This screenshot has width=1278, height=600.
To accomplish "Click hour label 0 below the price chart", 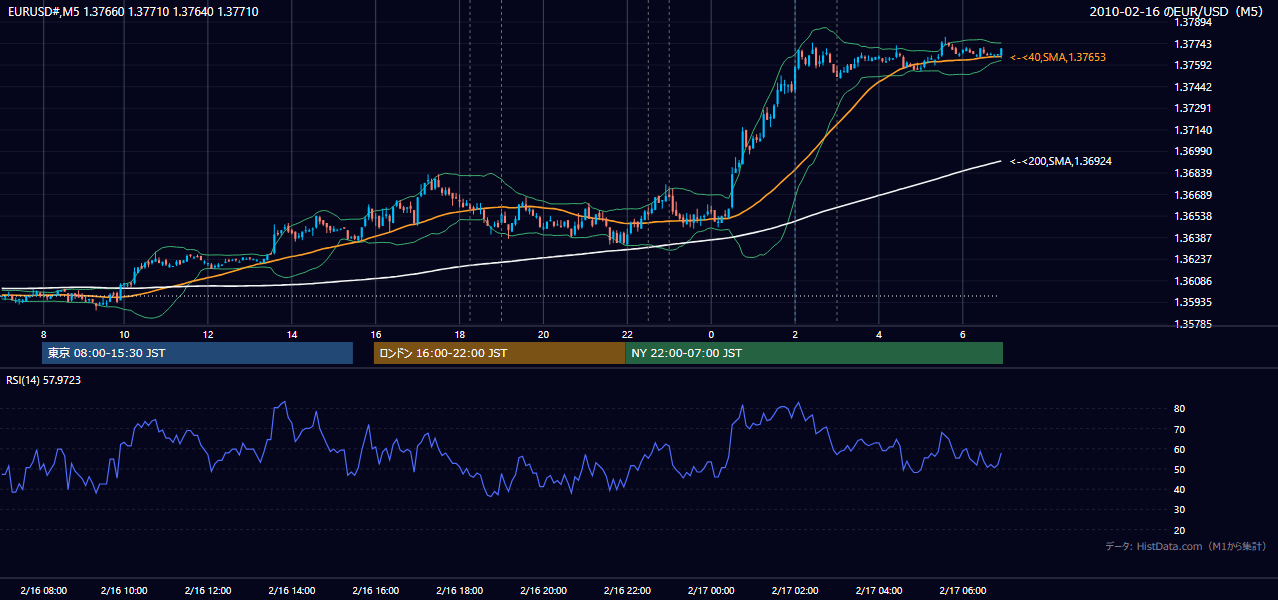I will coord(711,334).
